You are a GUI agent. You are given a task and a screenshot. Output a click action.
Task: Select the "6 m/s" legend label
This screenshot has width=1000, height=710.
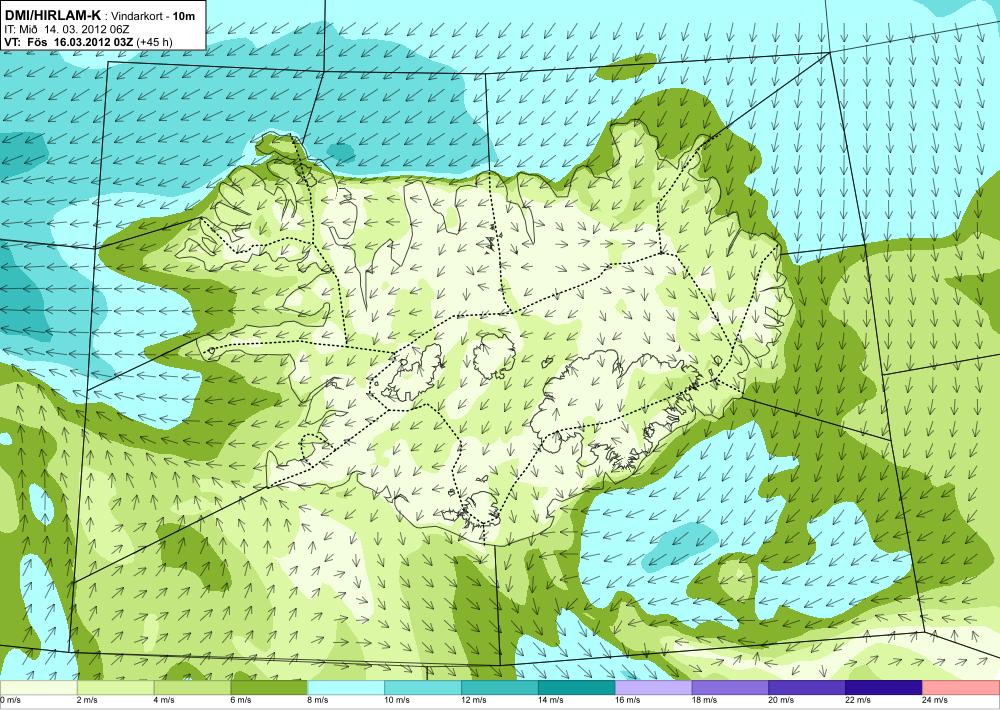[241, 700]
